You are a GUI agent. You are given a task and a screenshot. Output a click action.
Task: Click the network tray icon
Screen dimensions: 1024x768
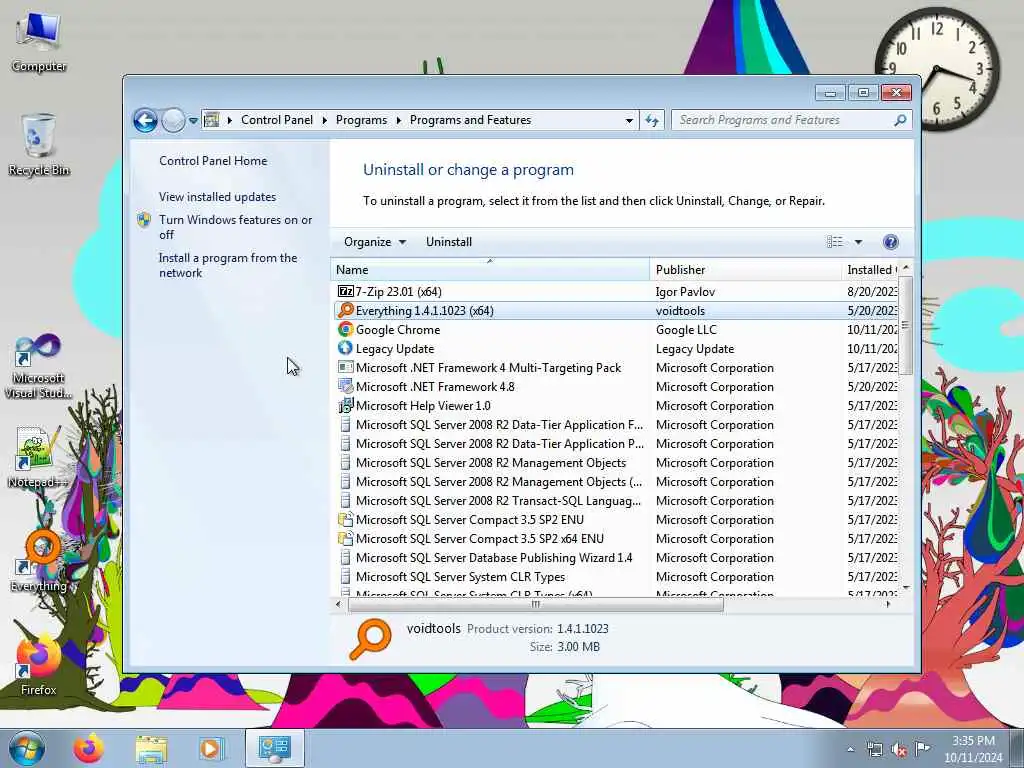coord(875,750)
